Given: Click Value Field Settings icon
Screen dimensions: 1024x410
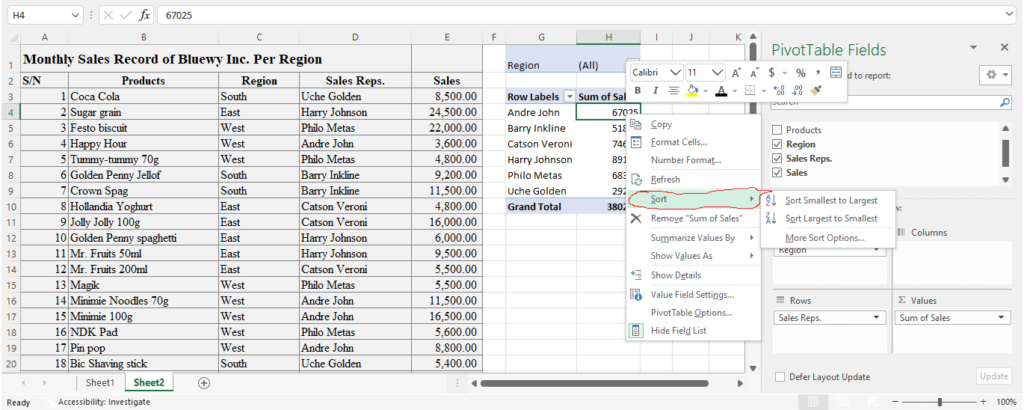Looking at the screenshot, I should [x=636, y=294].
